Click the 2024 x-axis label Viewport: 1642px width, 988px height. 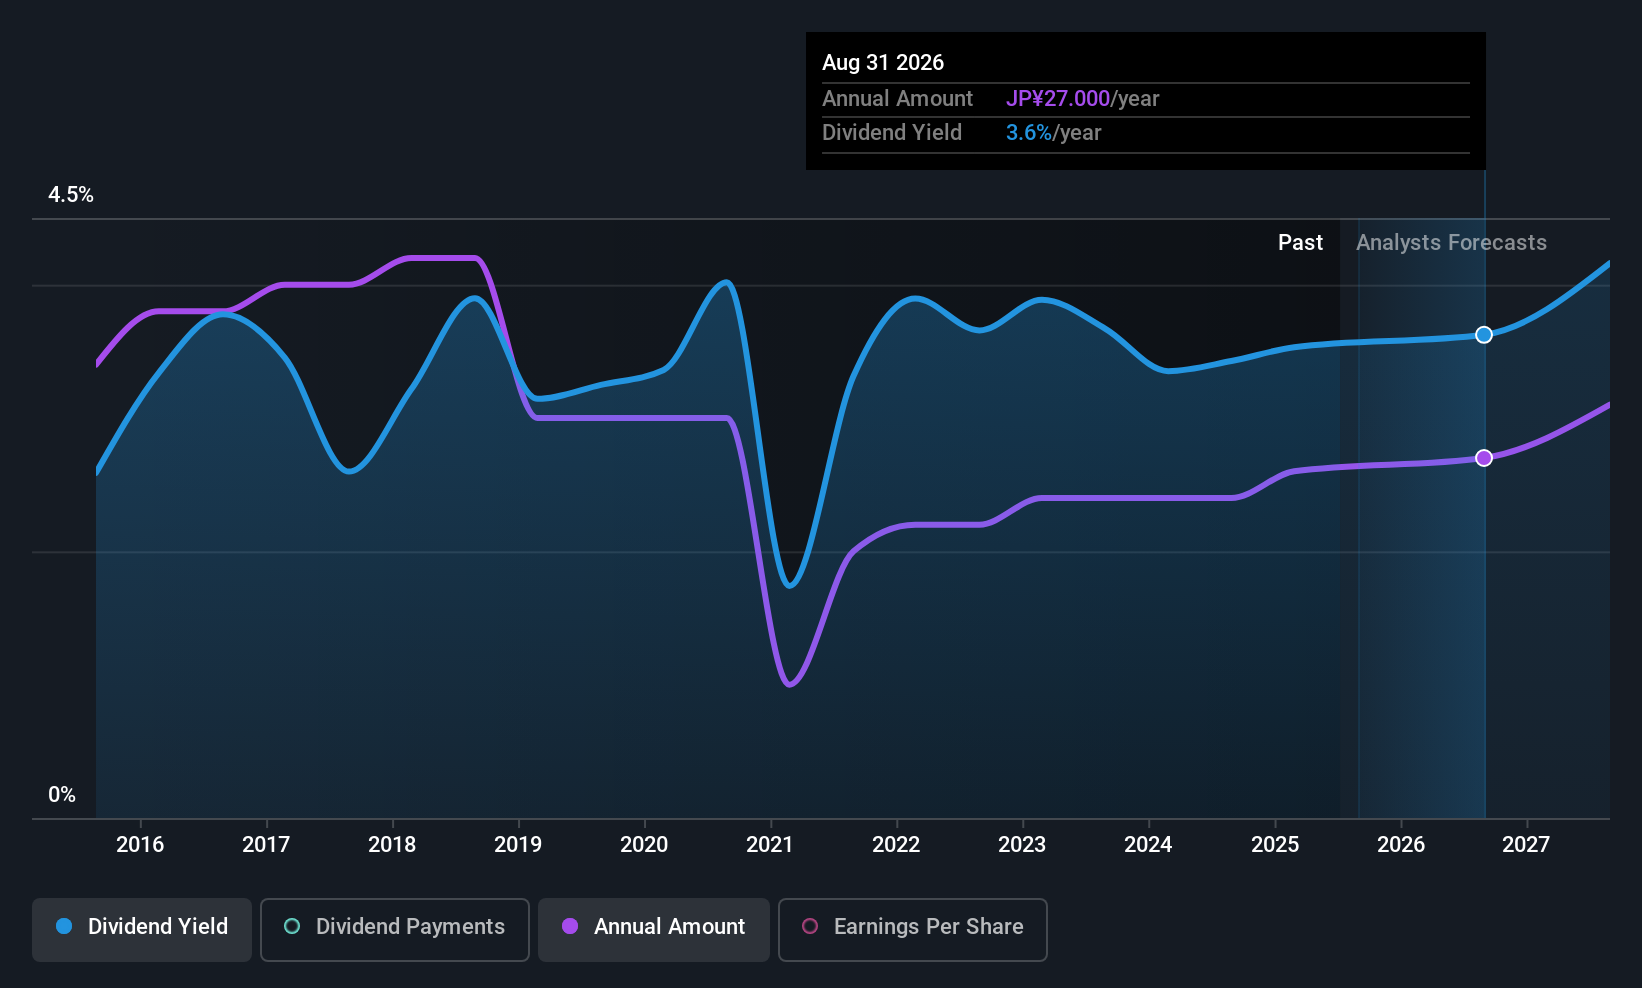click(1148, 845)
